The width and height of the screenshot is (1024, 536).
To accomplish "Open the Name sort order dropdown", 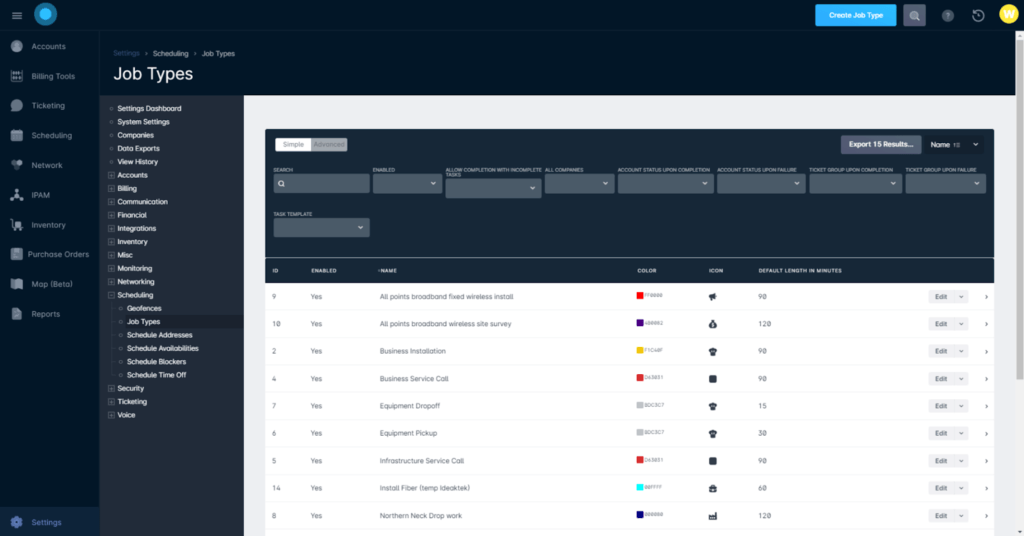I will [x=954, y=144].
